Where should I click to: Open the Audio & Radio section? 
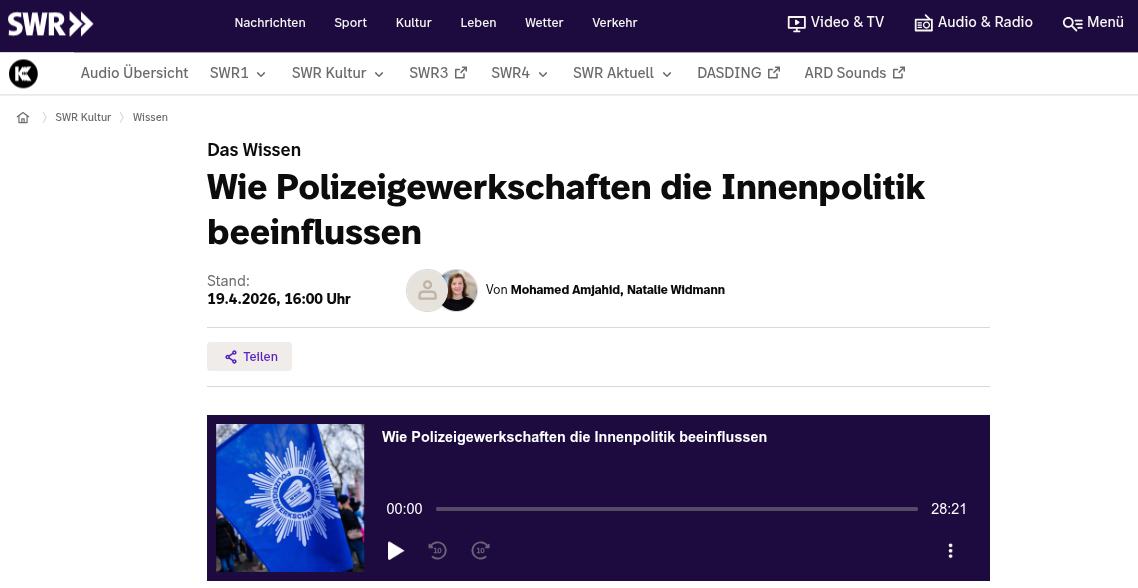pyautogui.click(x=973, y=23)
